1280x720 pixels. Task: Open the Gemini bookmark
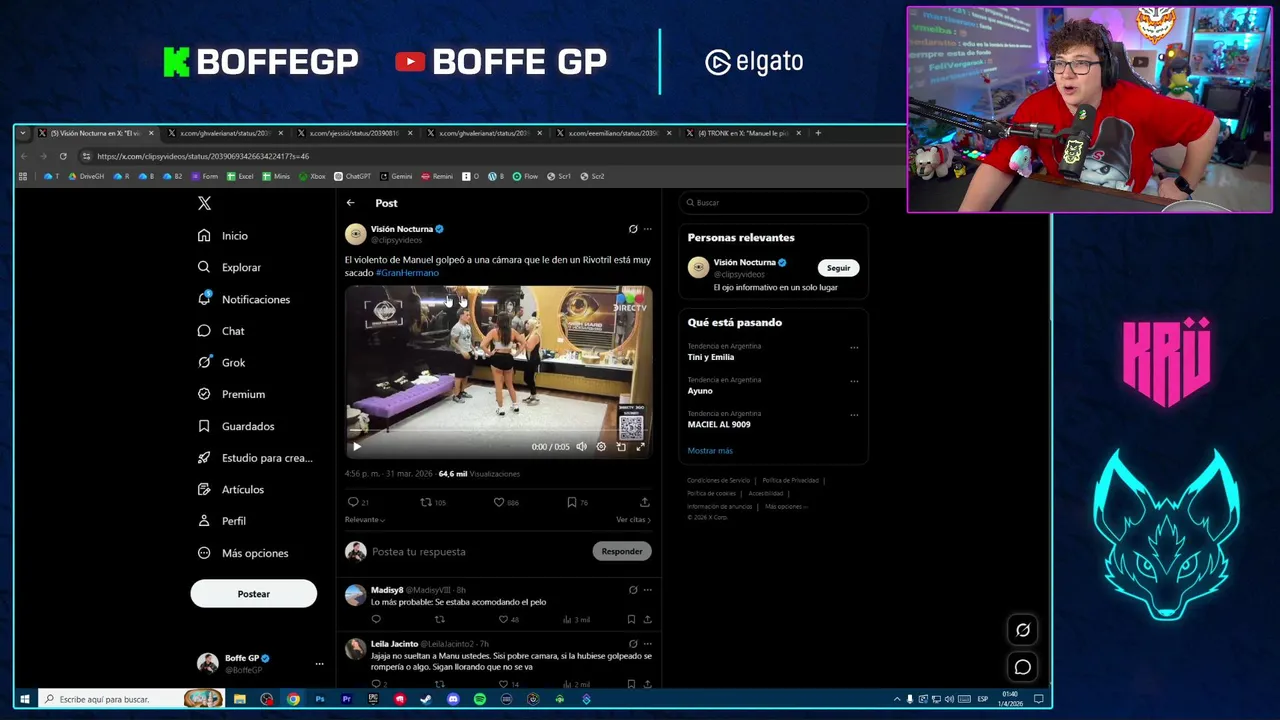pyautogui.click(x=396, y=176)
